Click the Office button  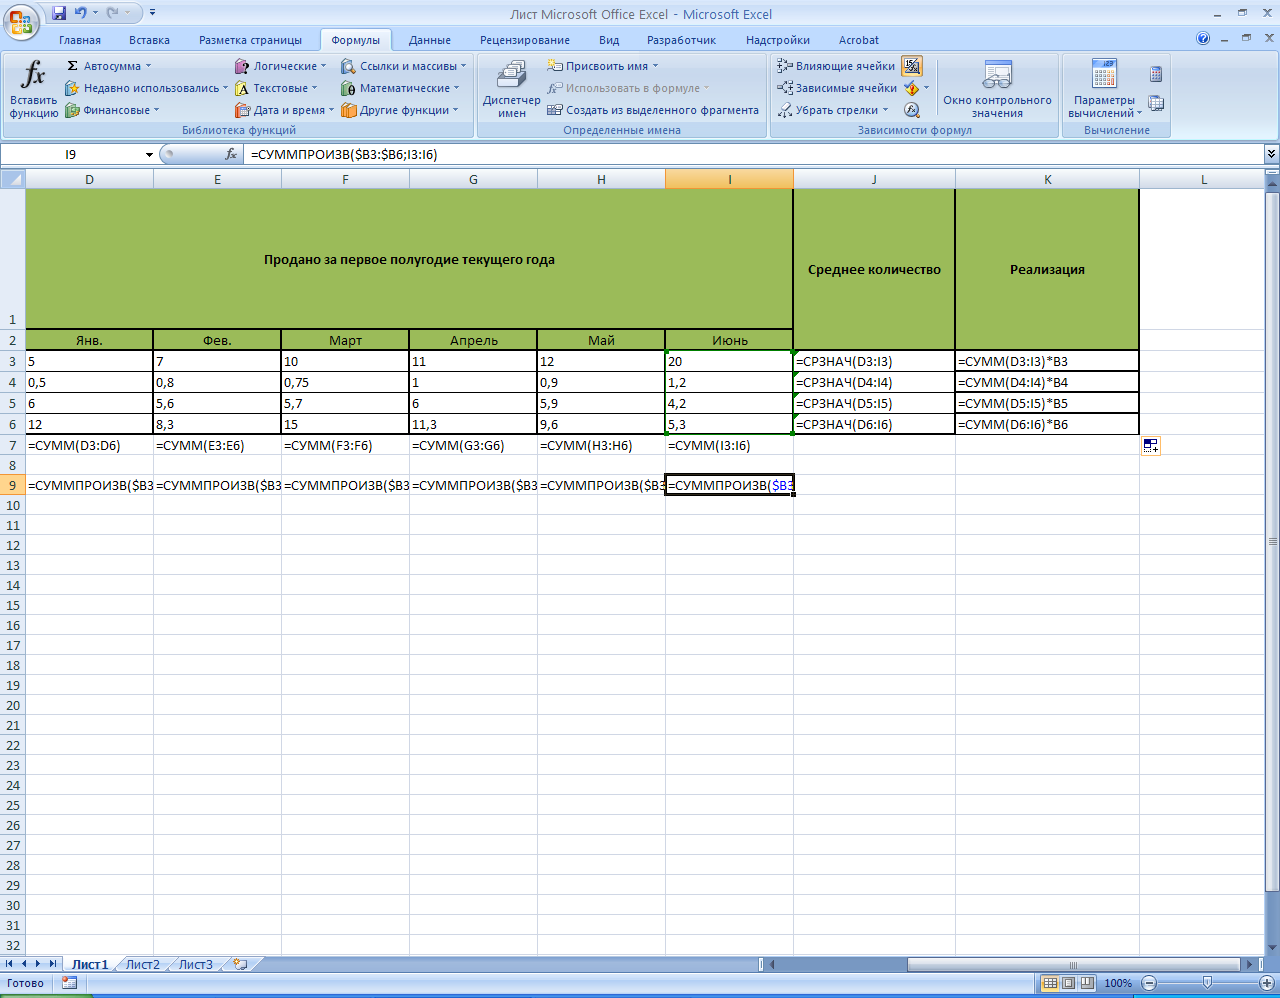(x=20, y=20)
